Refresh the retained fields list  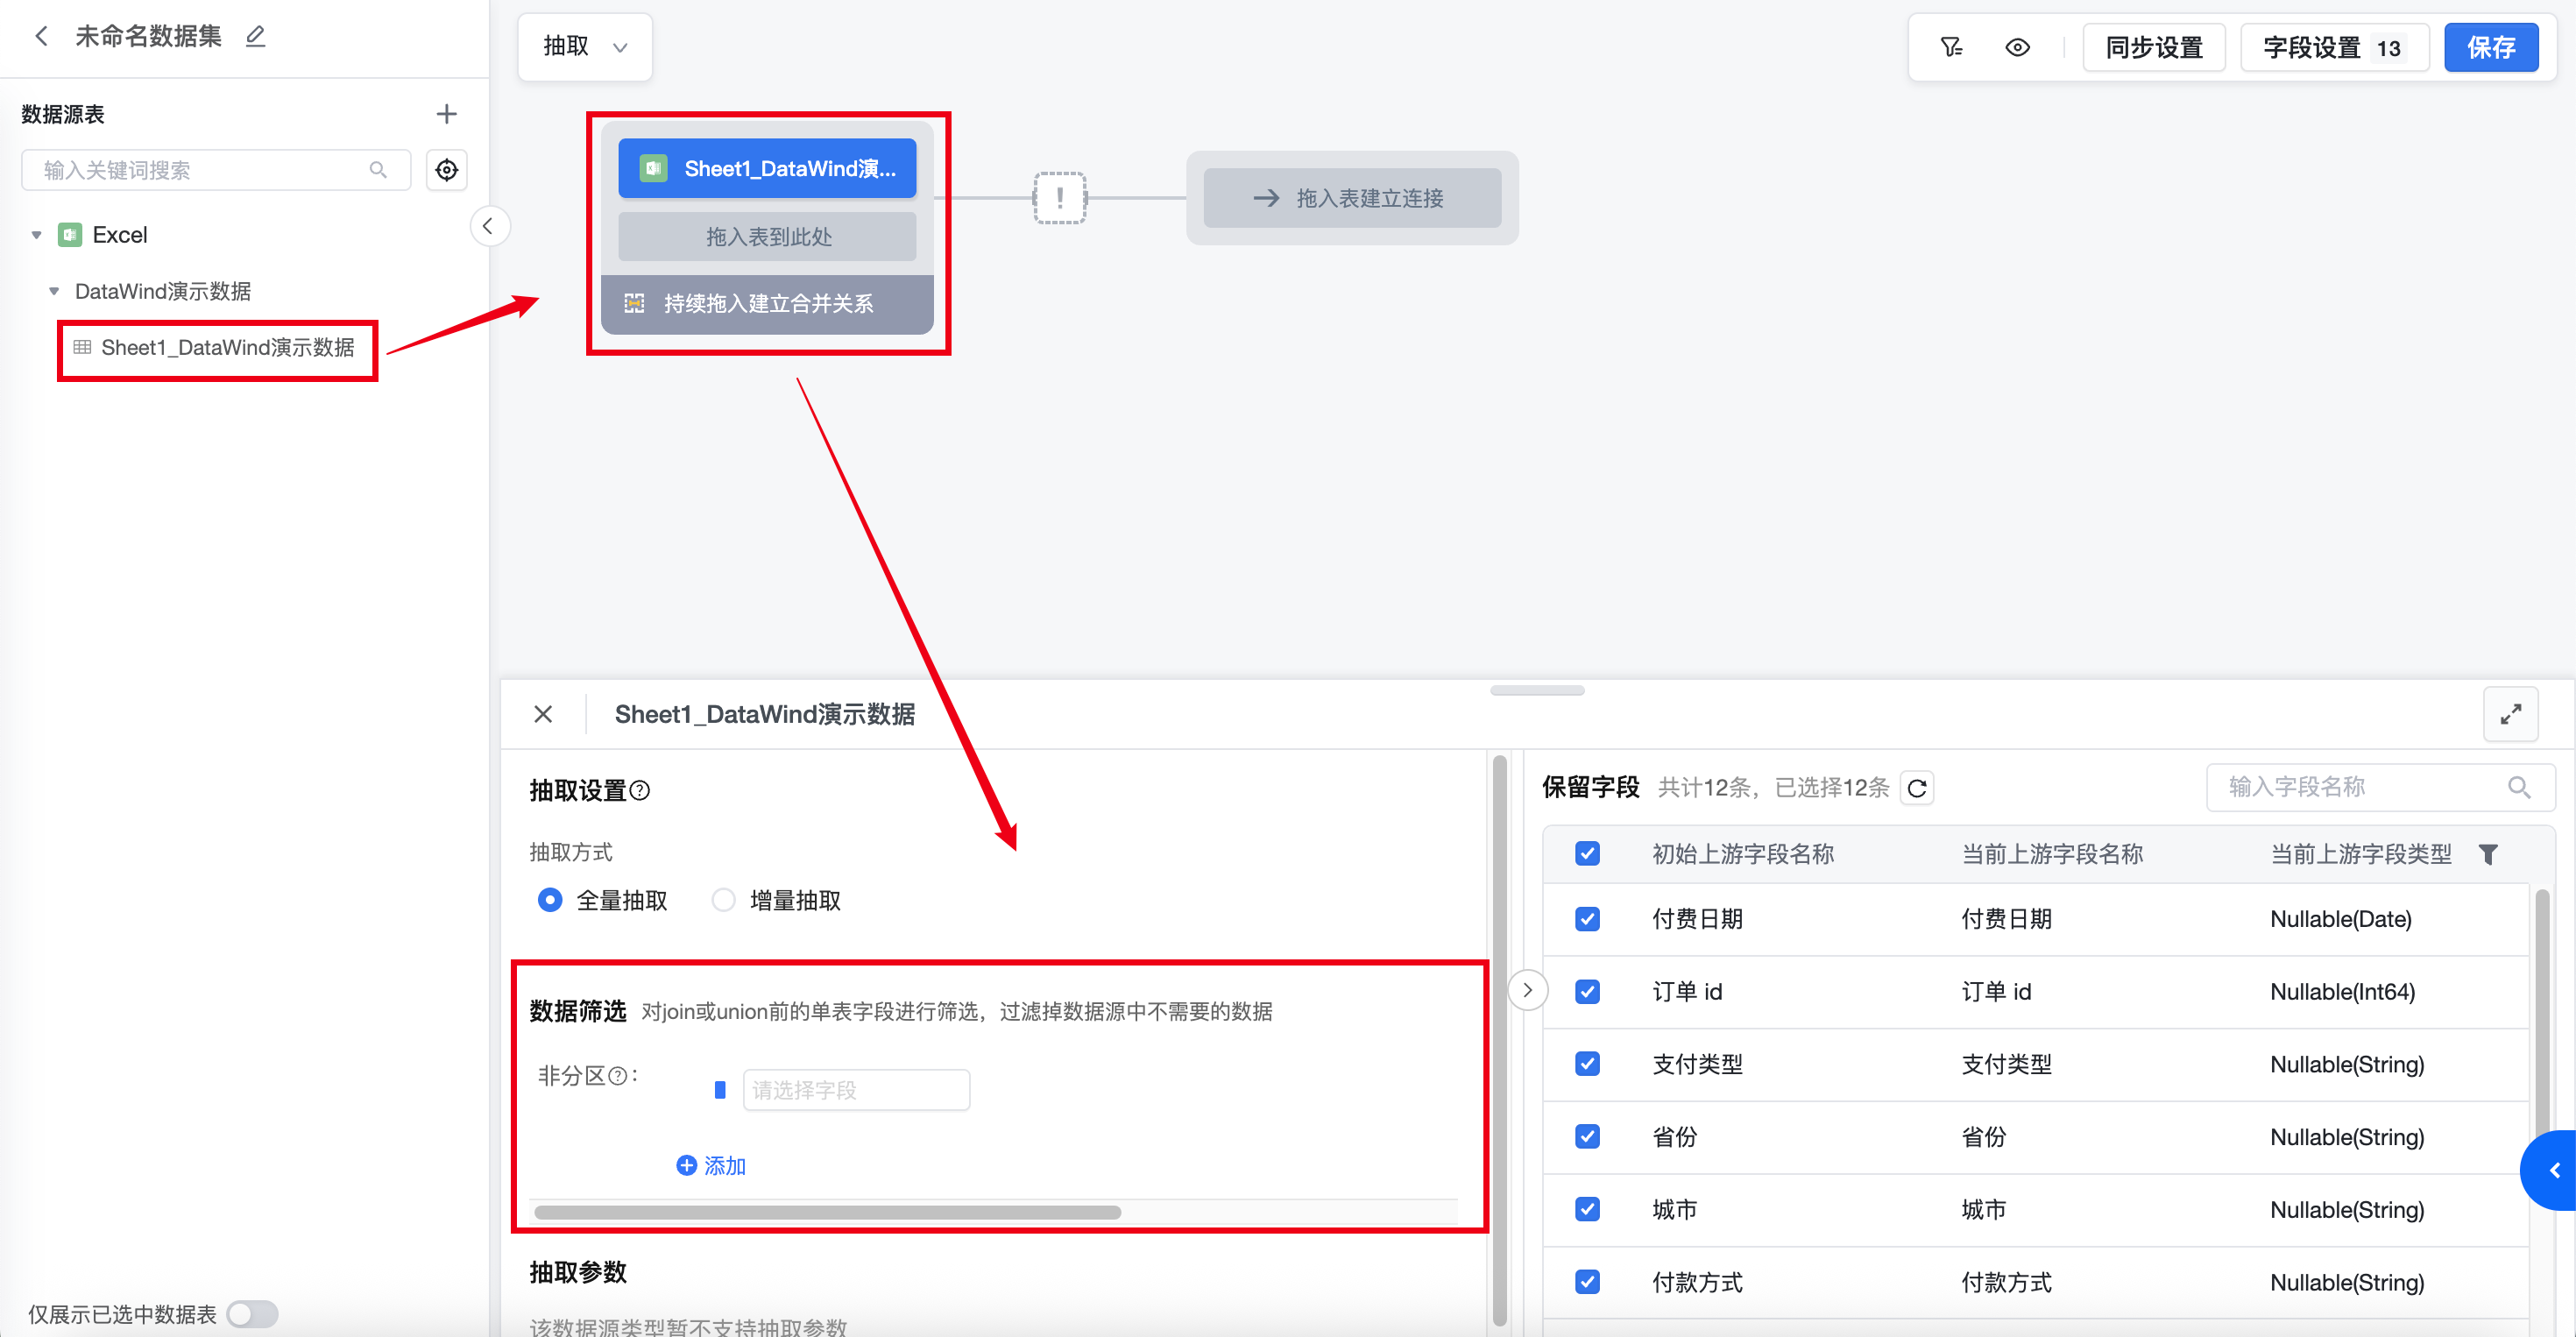pyautogui.click(x=1916, y=788)
